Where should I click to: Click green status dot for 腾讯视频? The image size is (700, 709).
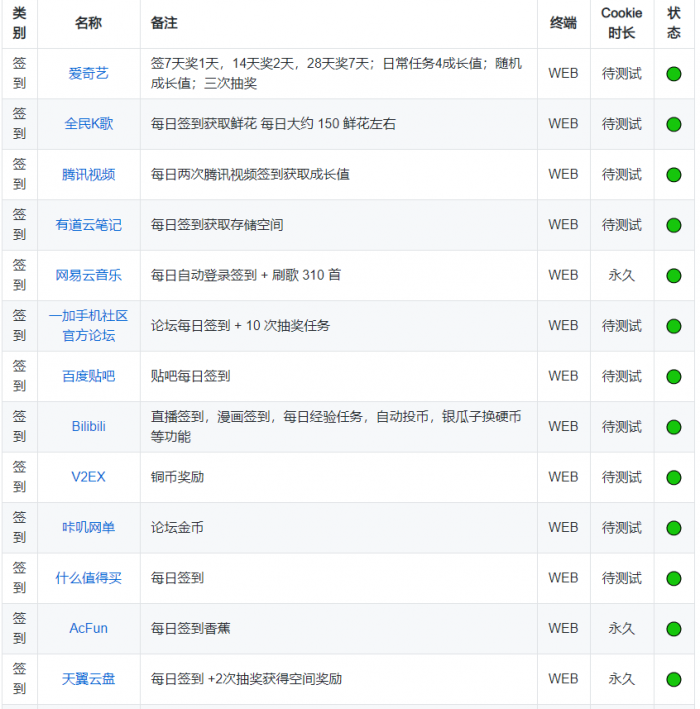click(674, 175)
